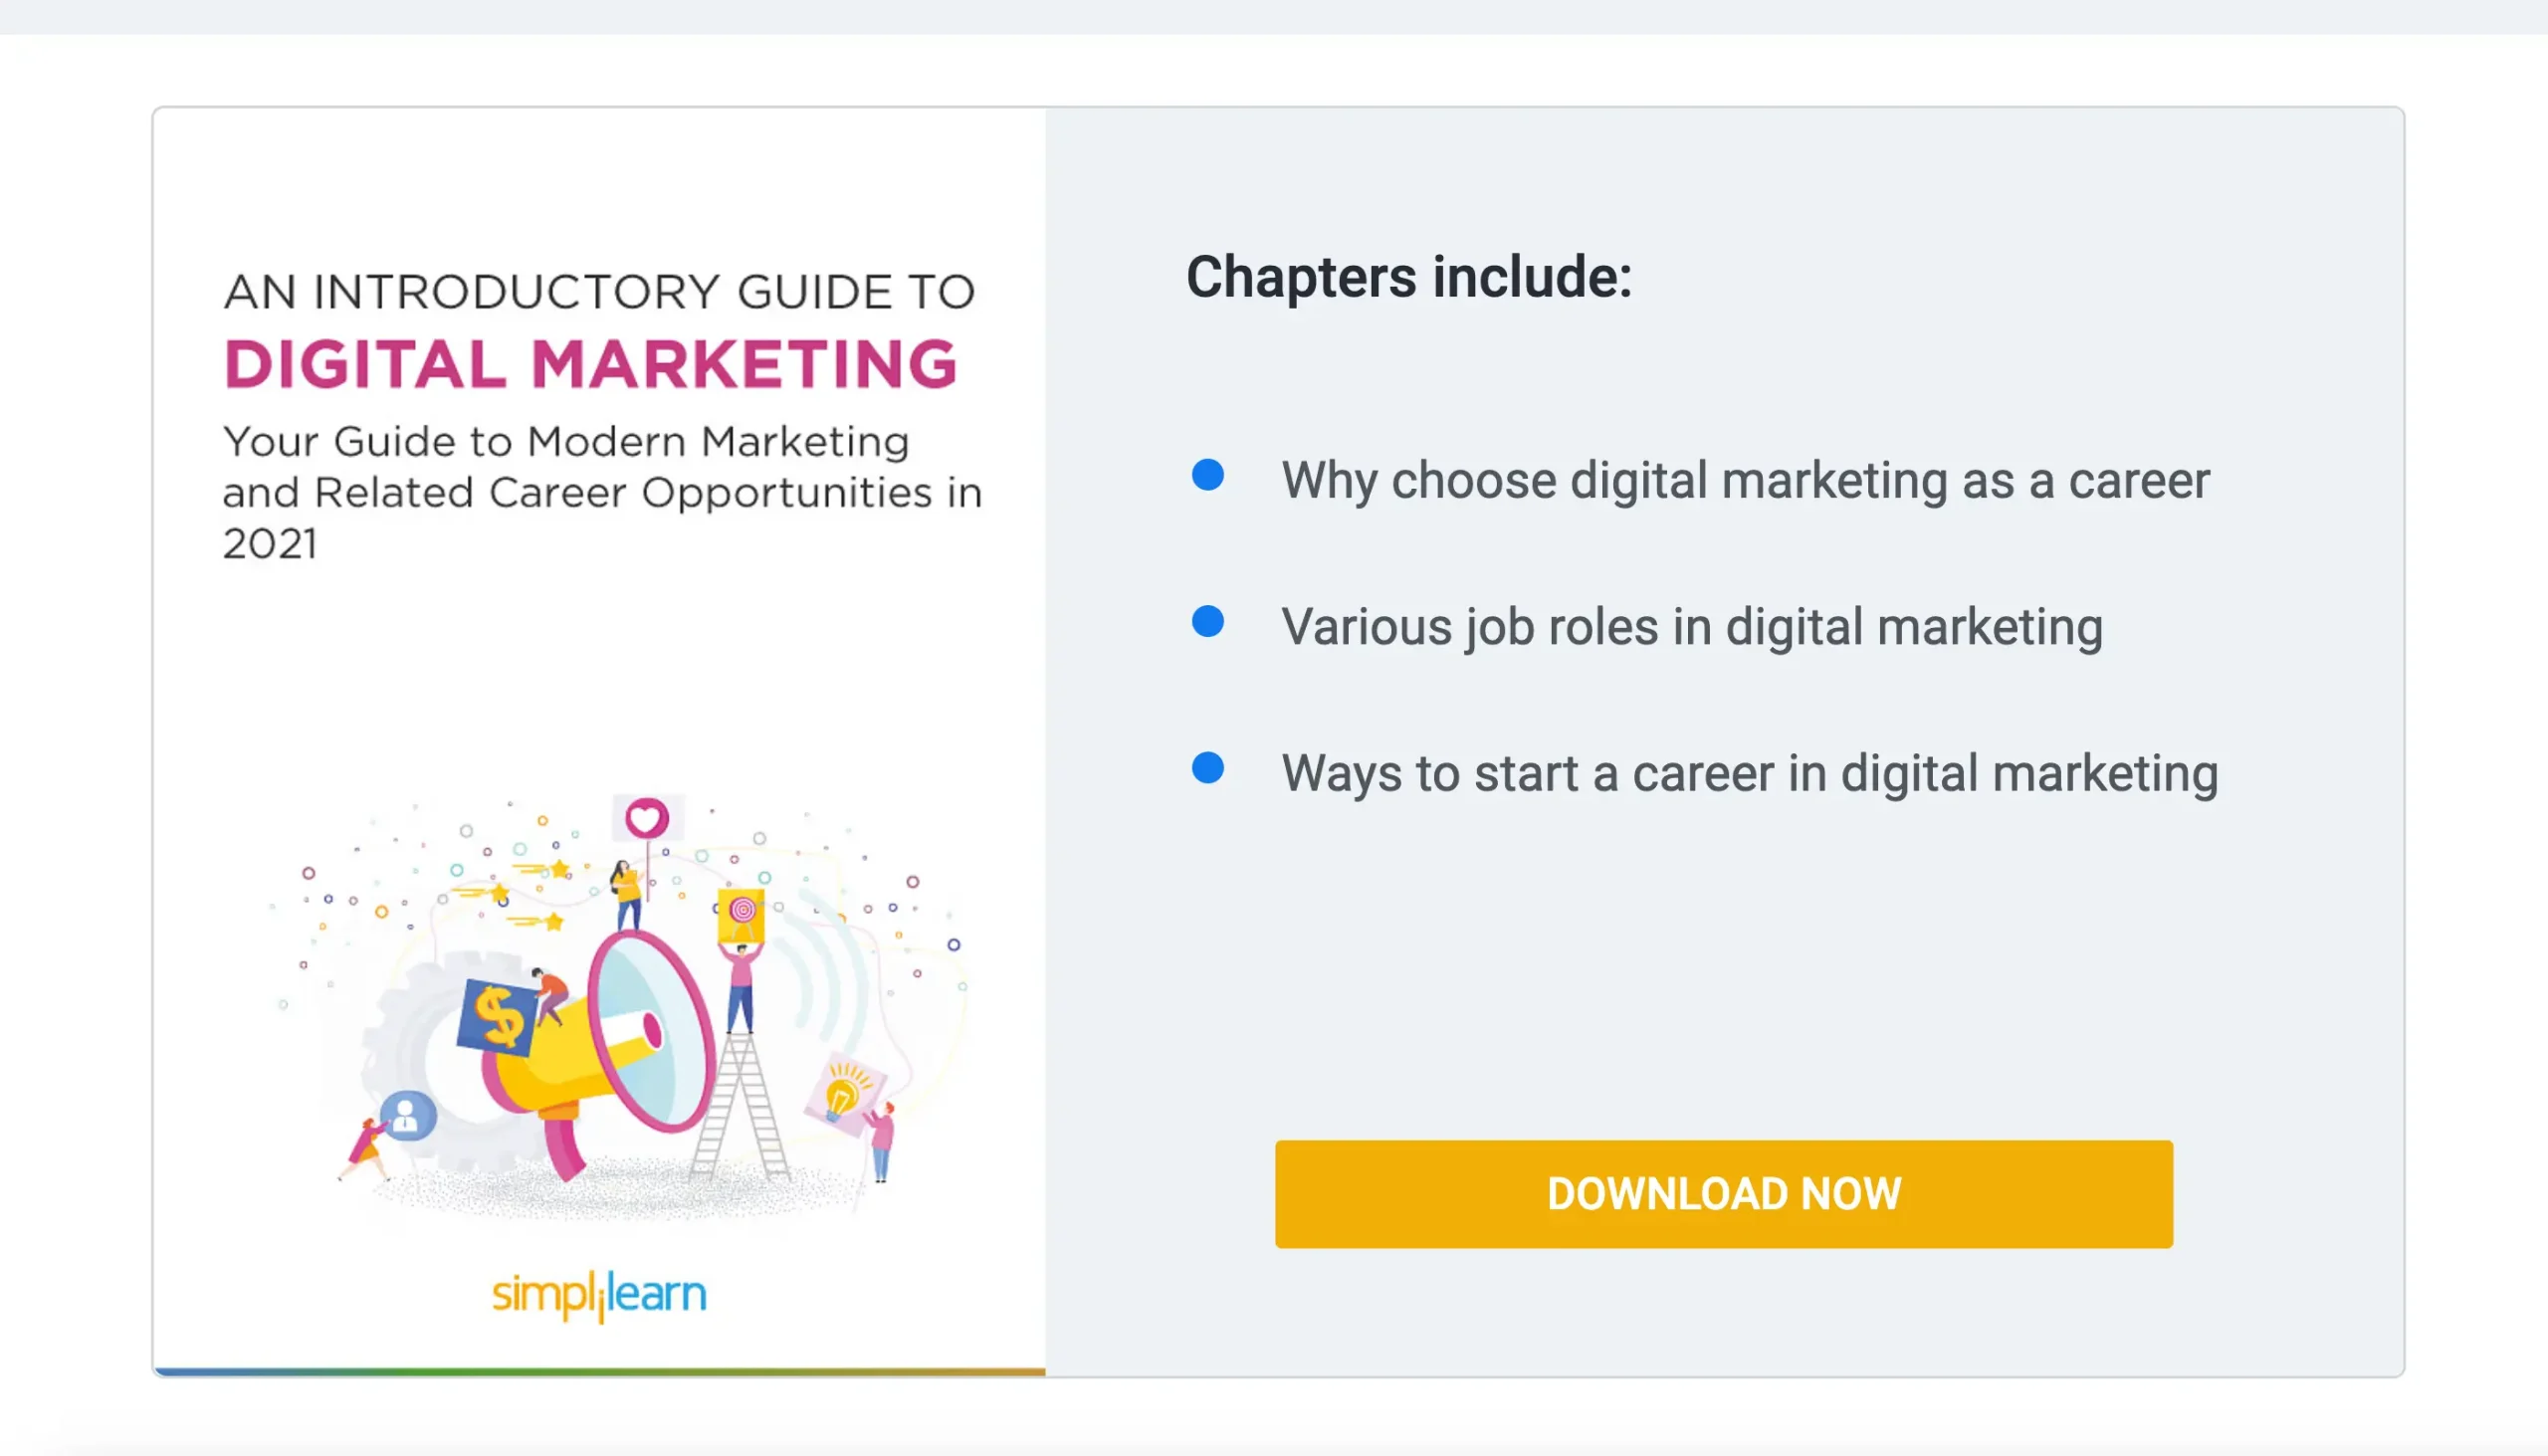Select 'Various job roles in digital marketing' chapter

pos(1692,628)
